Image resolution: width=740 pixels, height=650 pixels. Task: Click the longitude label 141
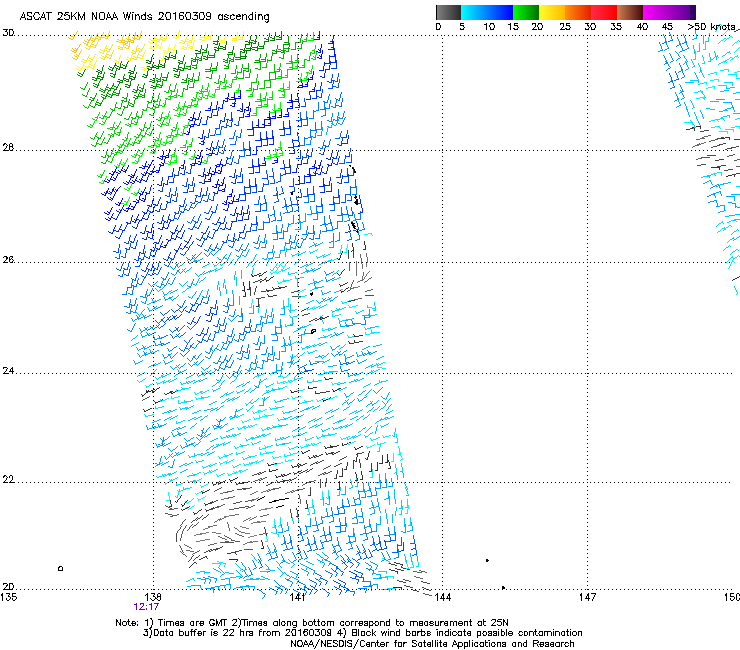(x=297, y=597)
